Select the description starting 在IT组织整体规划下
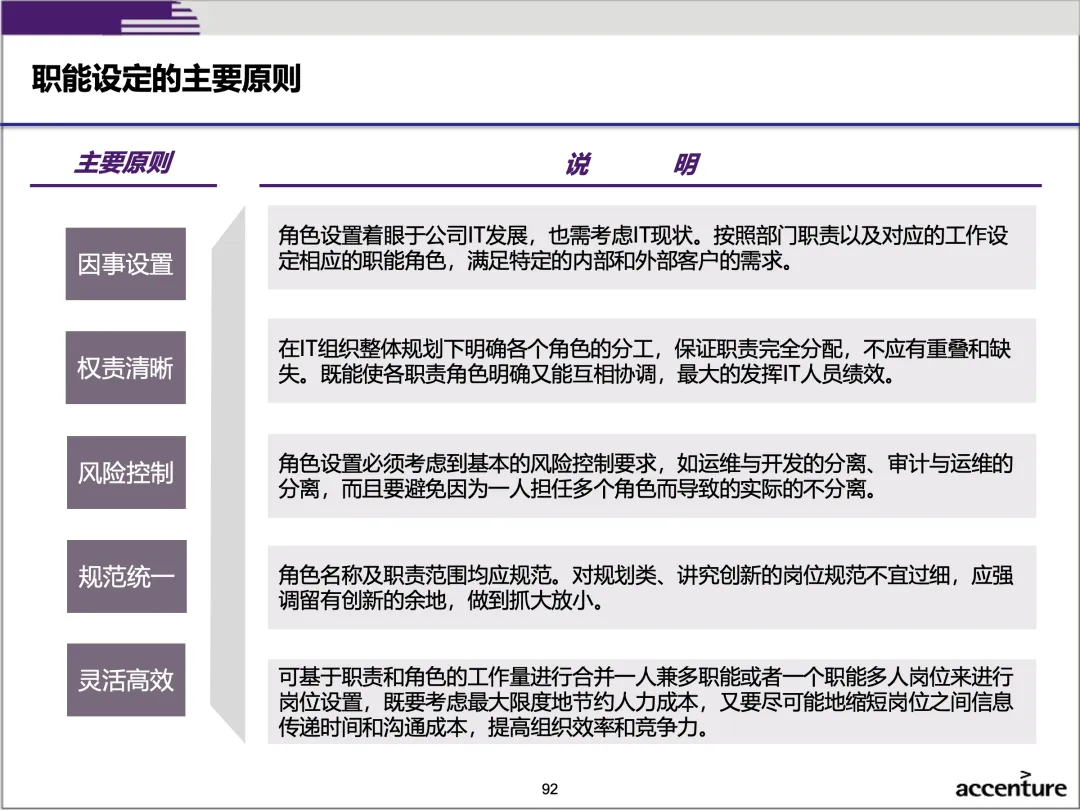 [x=652, y=361]
